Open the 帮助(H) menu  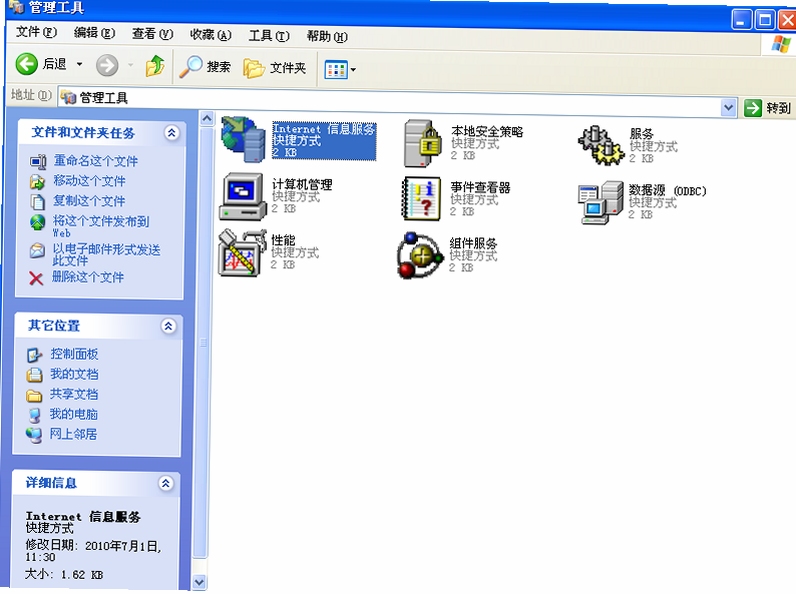pos(327,37)
